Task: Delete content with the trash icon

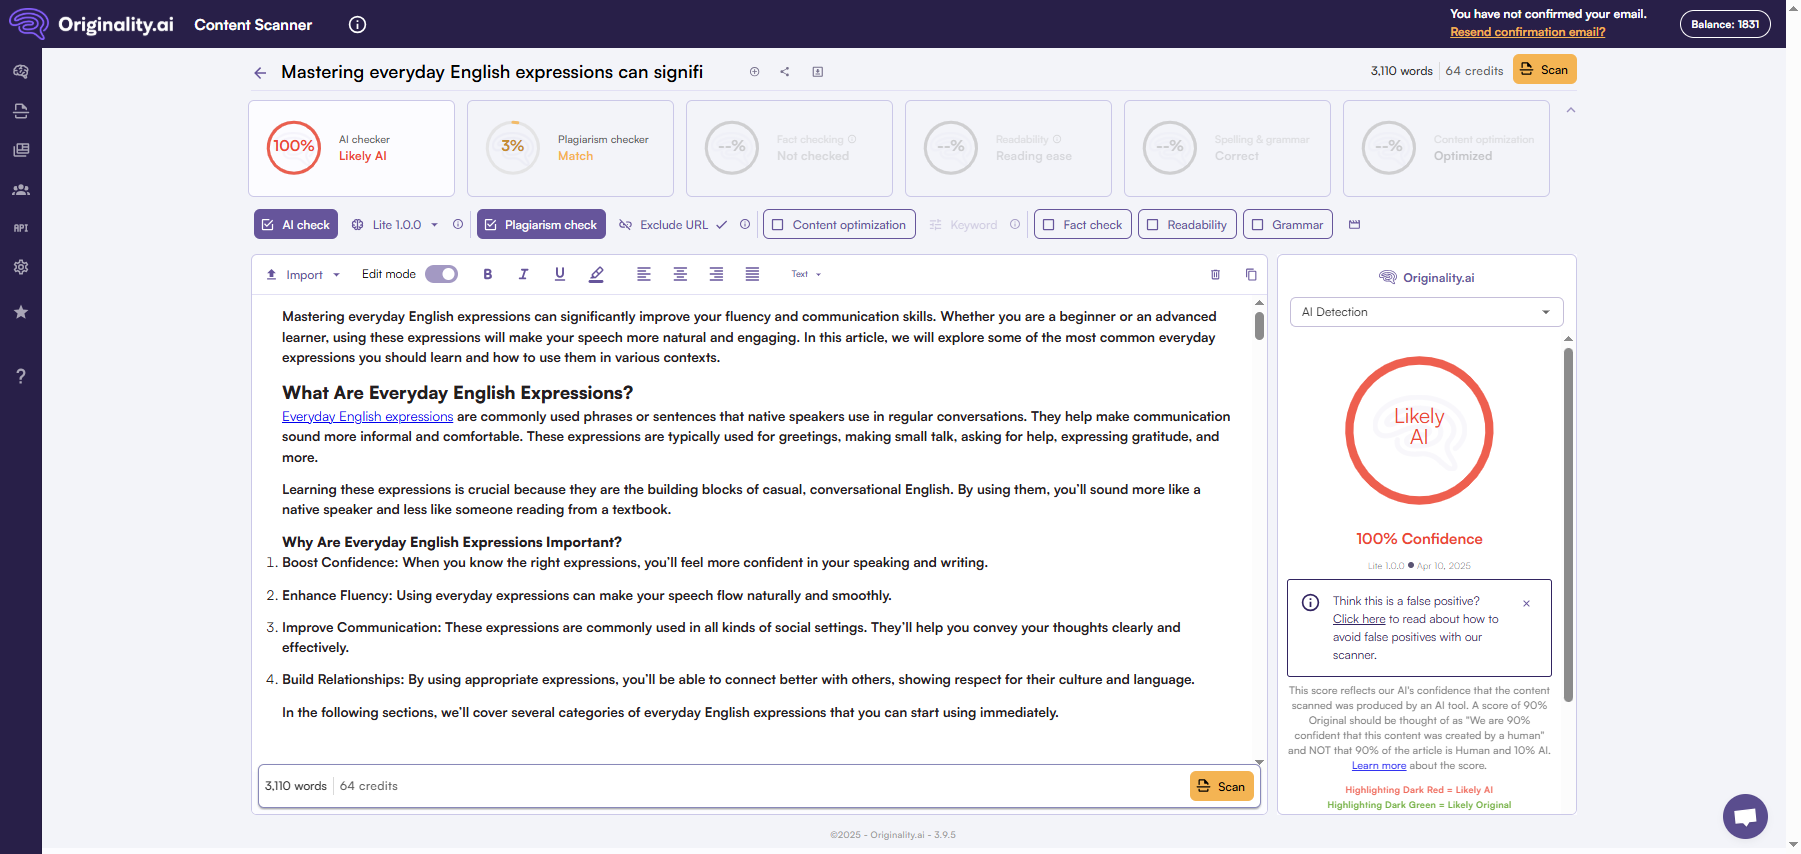Action: [1215, 274]
